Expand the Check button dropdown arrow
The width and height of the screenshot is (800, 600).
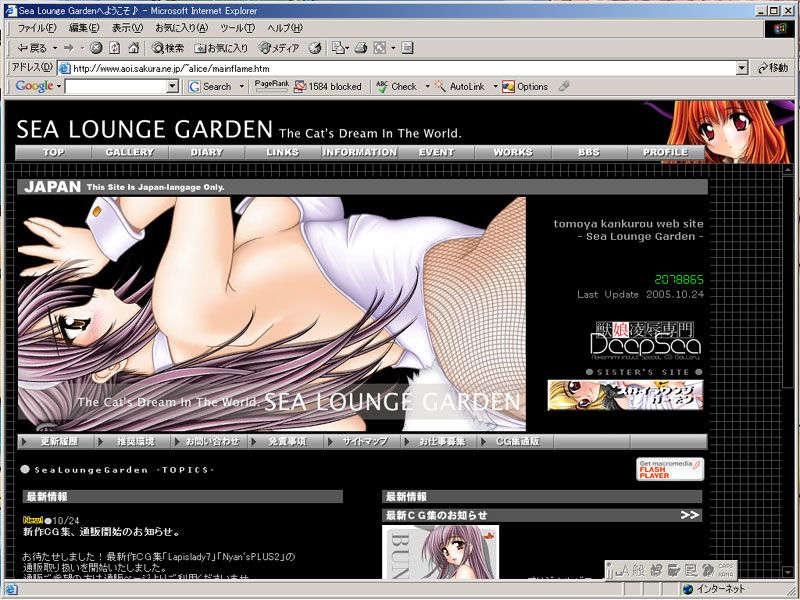(x=428, y=87)
